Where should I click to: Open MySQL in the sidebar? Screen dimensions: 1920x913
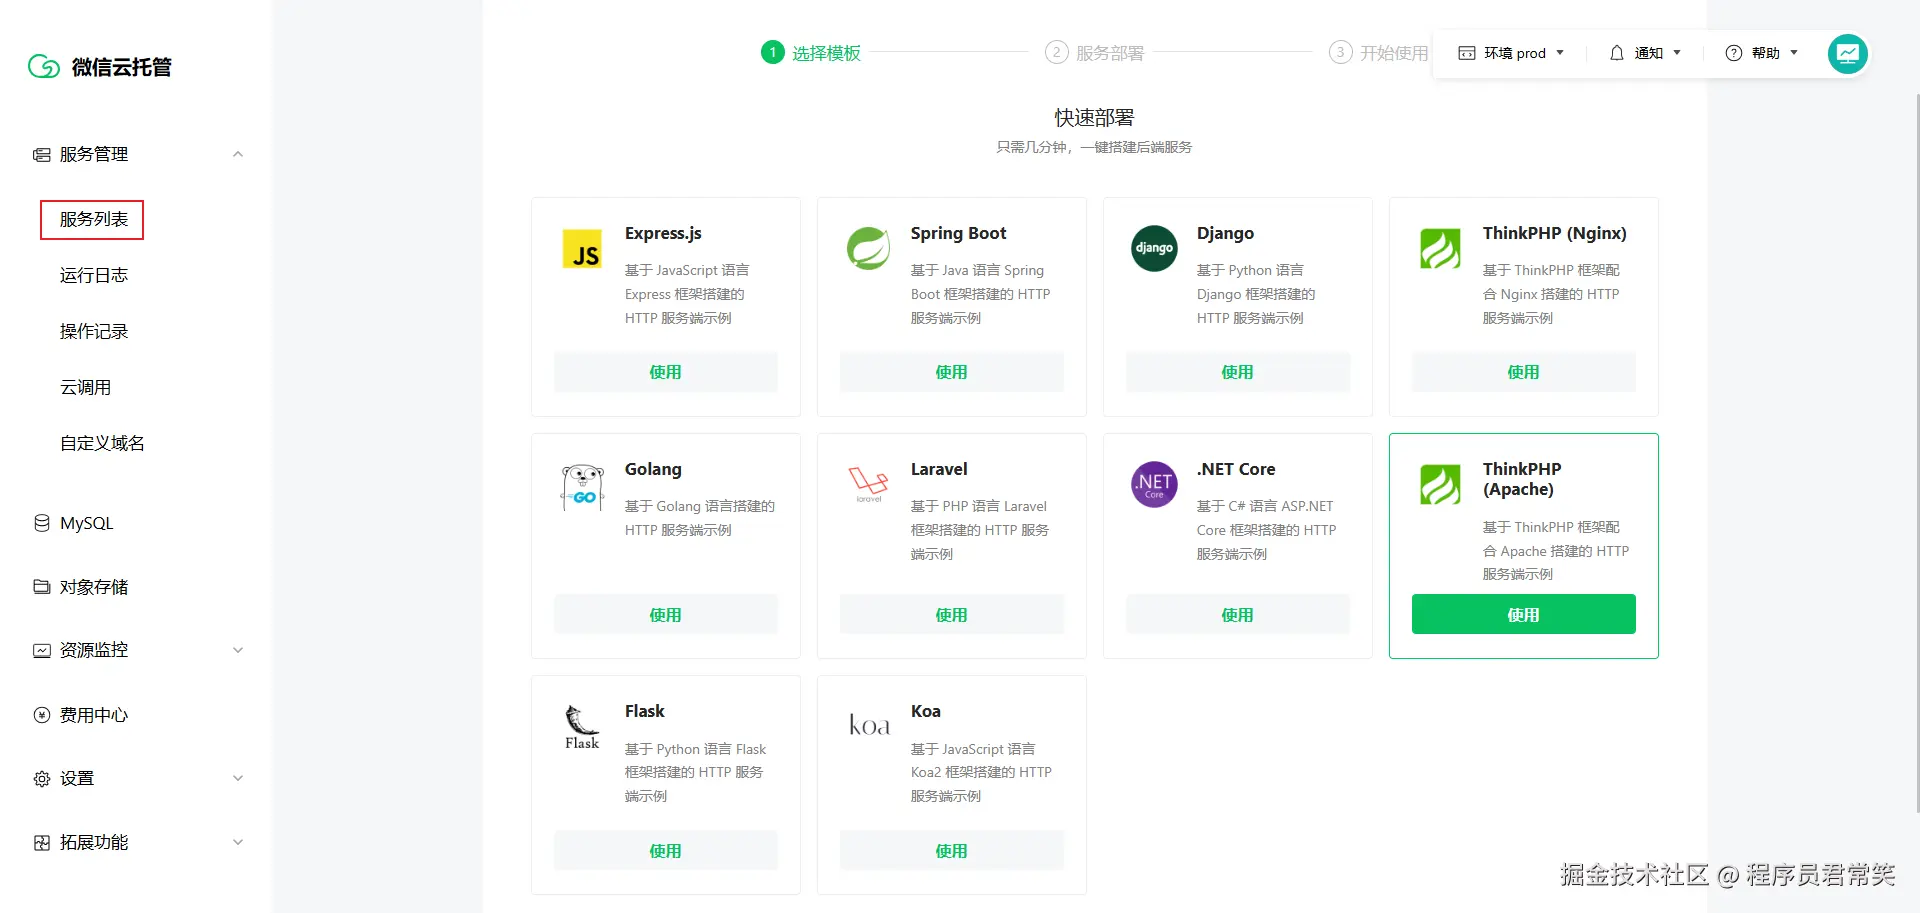coord(86,523)
